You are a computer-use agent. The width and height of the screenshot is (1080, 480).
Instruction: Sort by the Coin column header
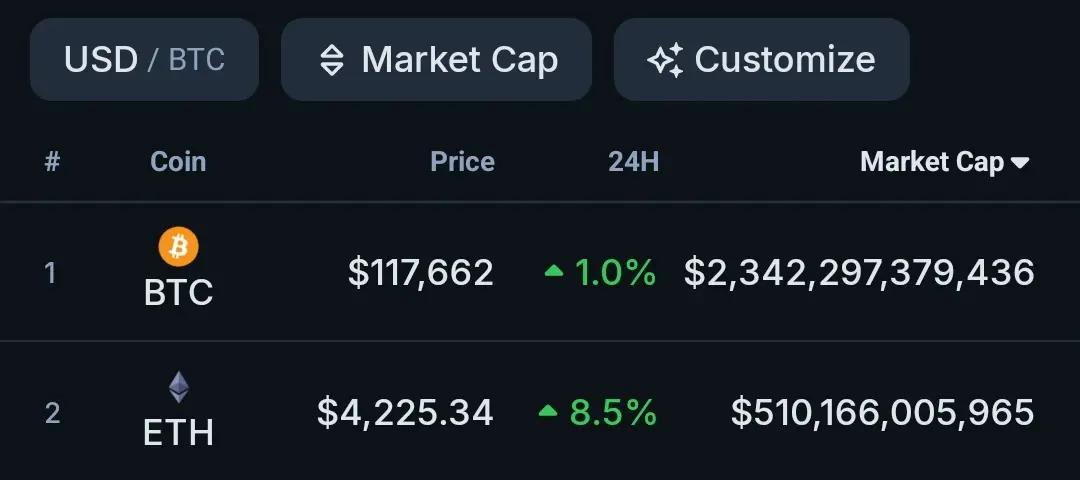pyautogui.click(x=178, y=162)
